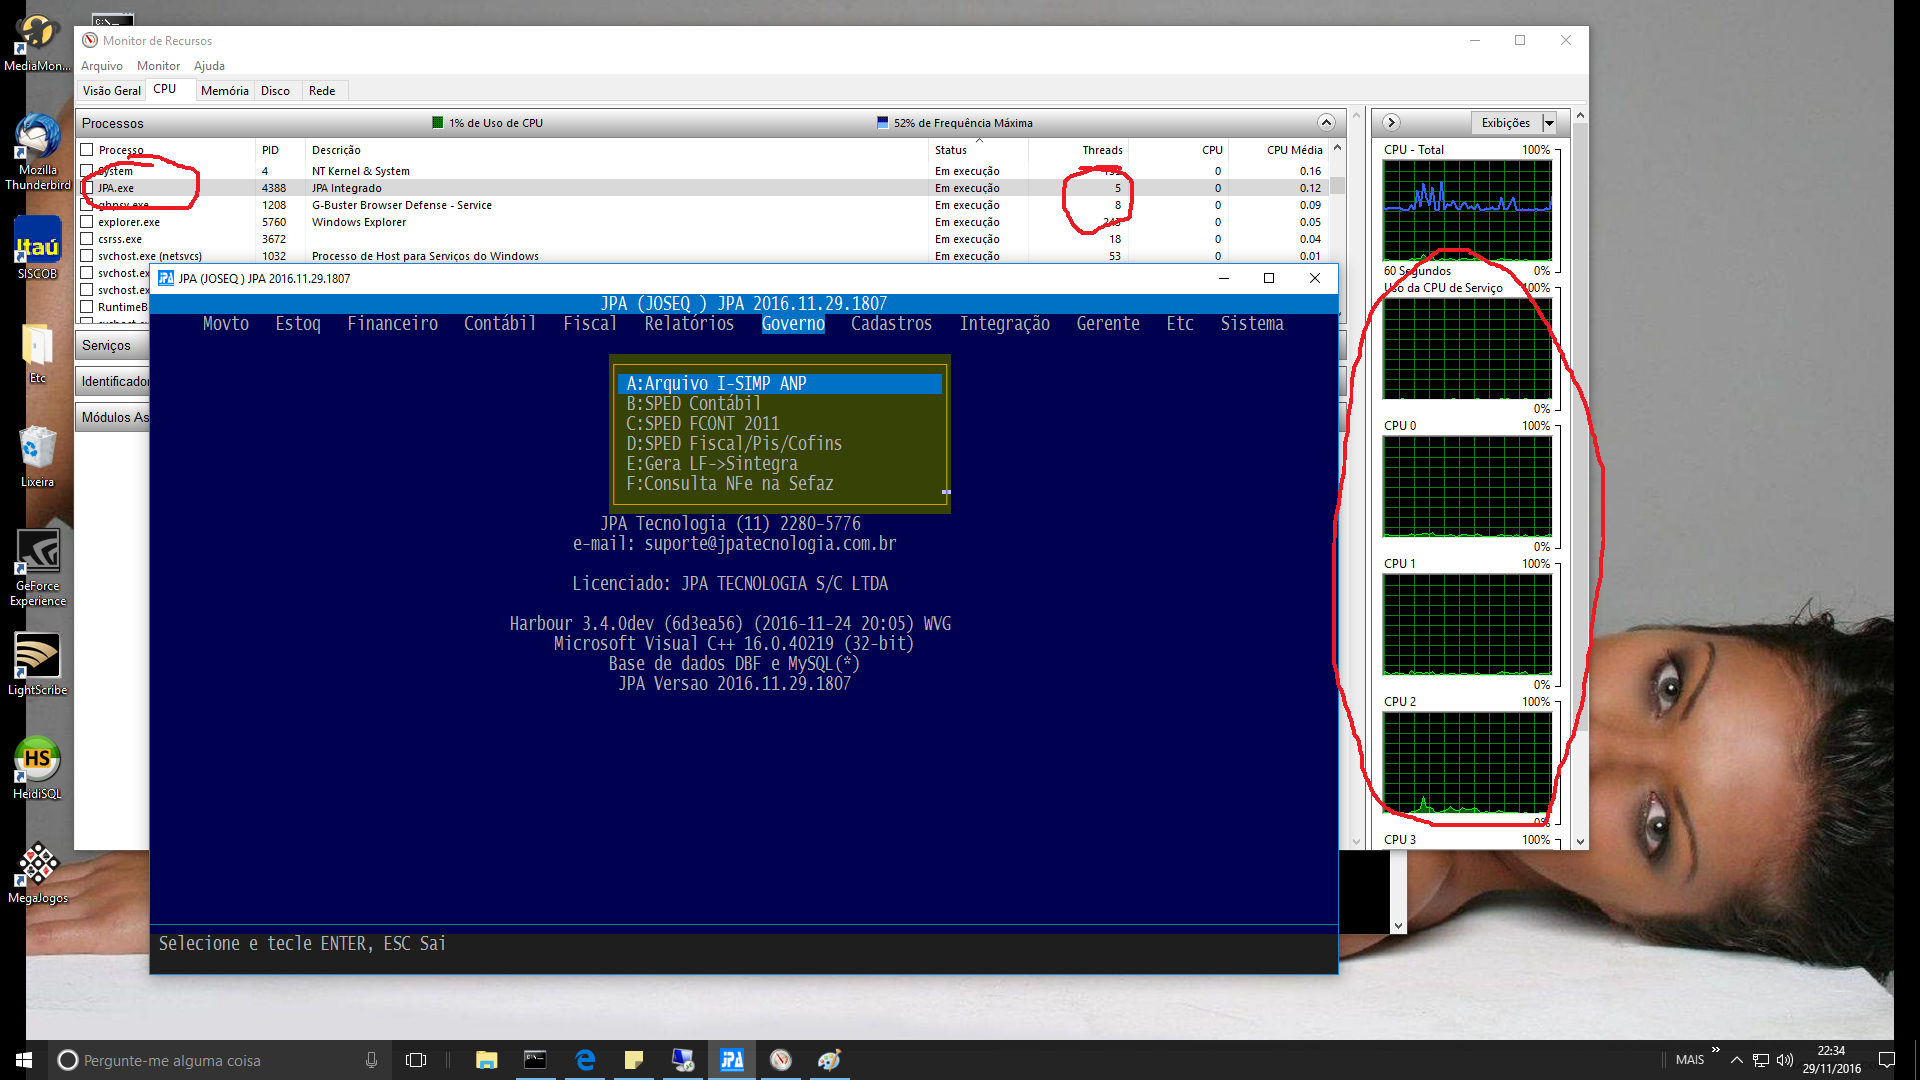This screenshot has height=1080, width=1920.
Task: Check the csrss.exe process checkbox
Action: click(x=87, y=239)
